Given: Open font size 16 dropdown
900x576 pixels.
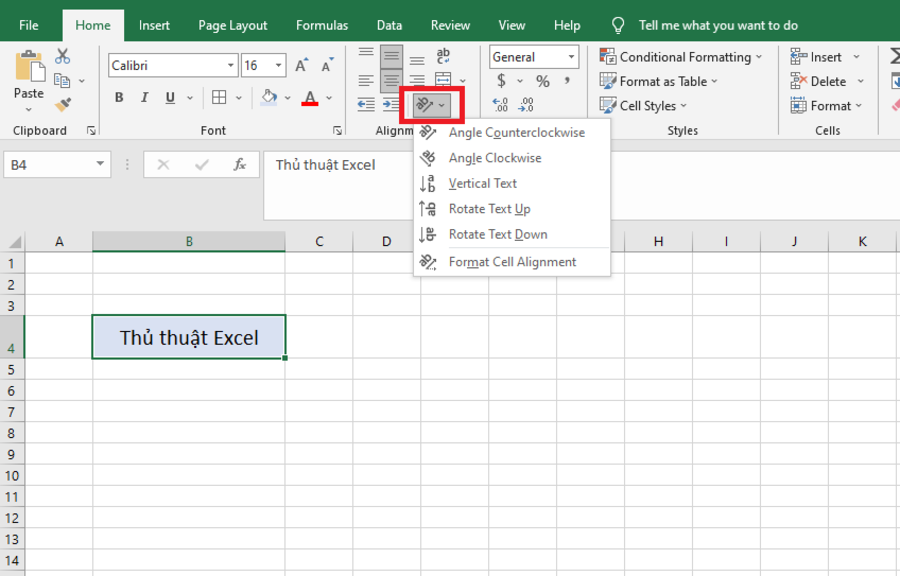Looking at the screenshot, I should coord(278,65).
